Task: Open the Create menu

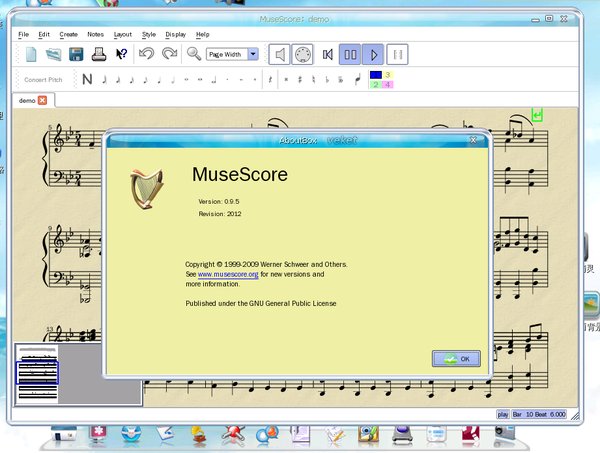Action: (x=69, y=35)
